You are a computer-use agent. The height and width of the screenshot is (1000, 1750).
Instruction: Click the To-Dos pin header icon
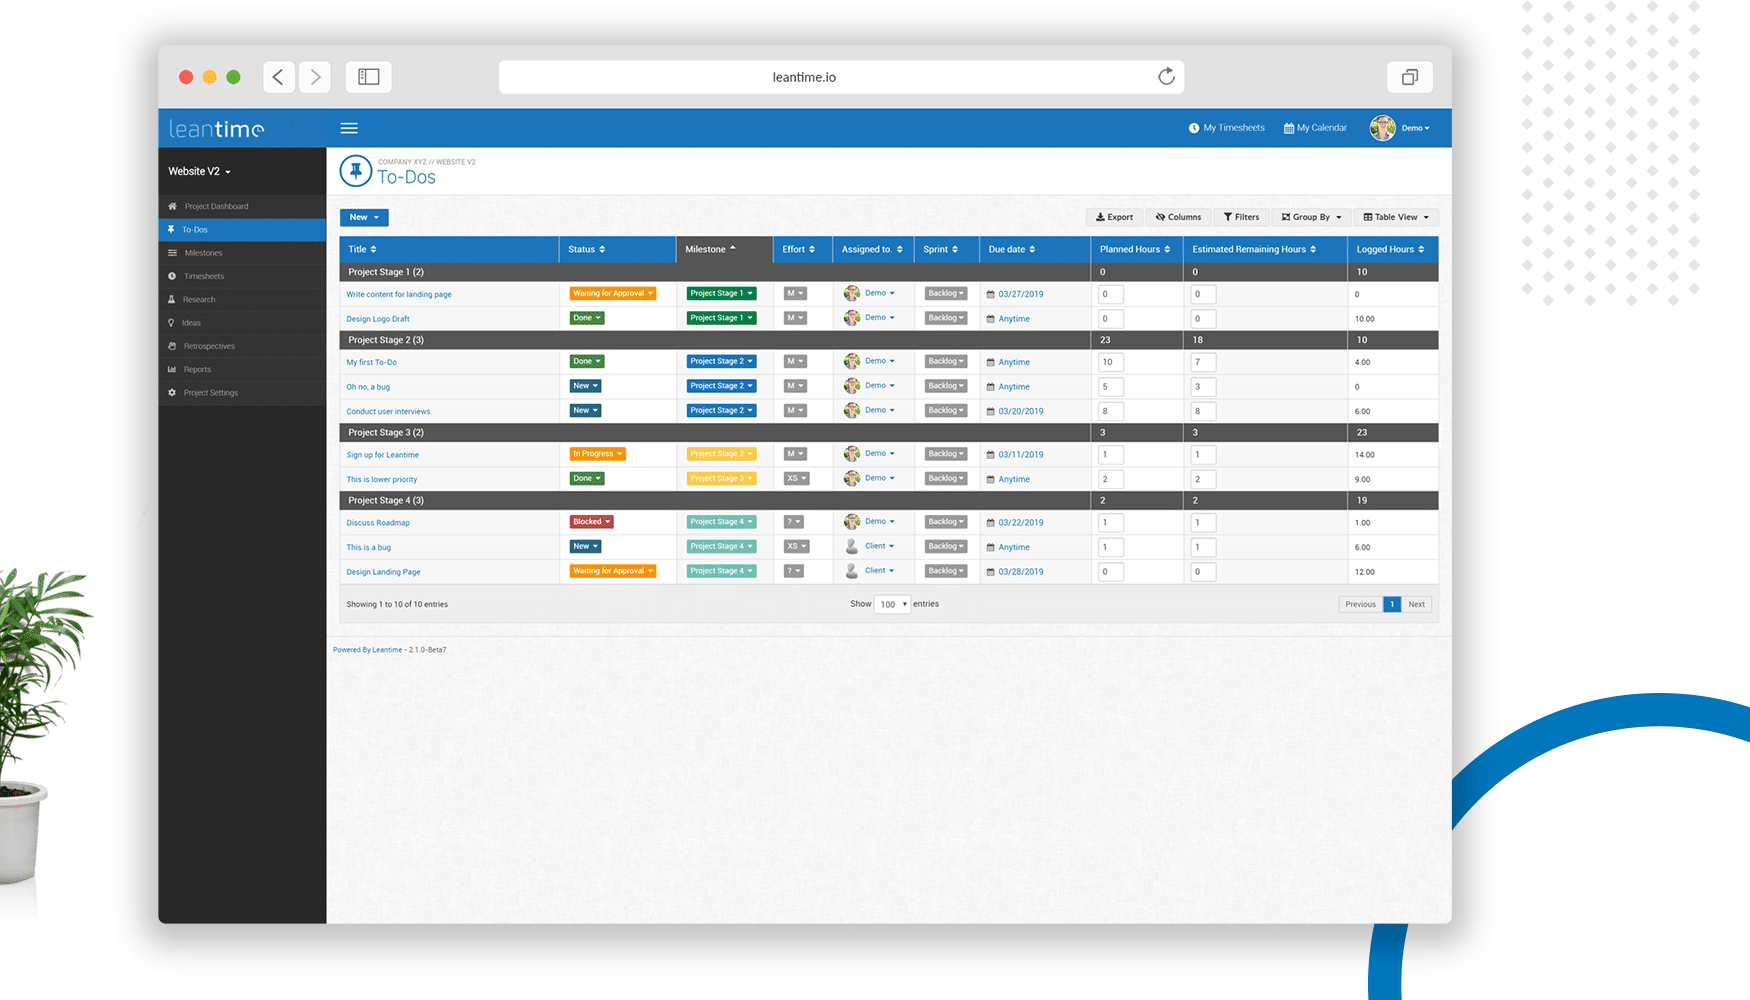[x=356, y=171]
